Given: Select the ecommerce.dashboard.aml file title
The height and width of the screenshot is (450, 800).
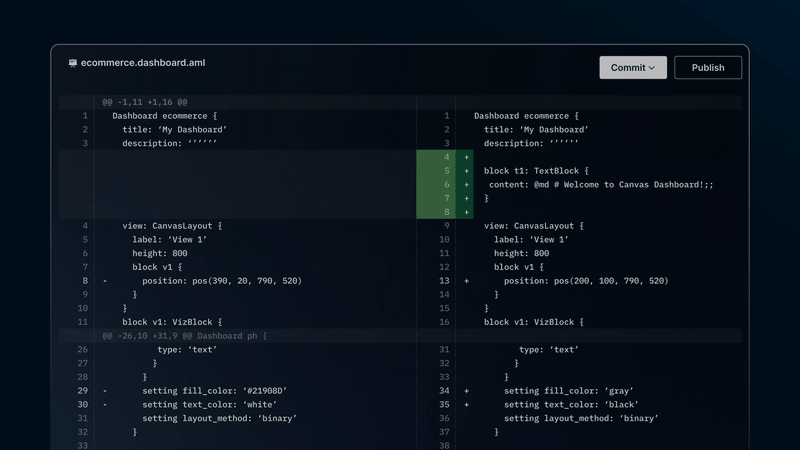Looking at the screenshot, I should pos(143,63).
